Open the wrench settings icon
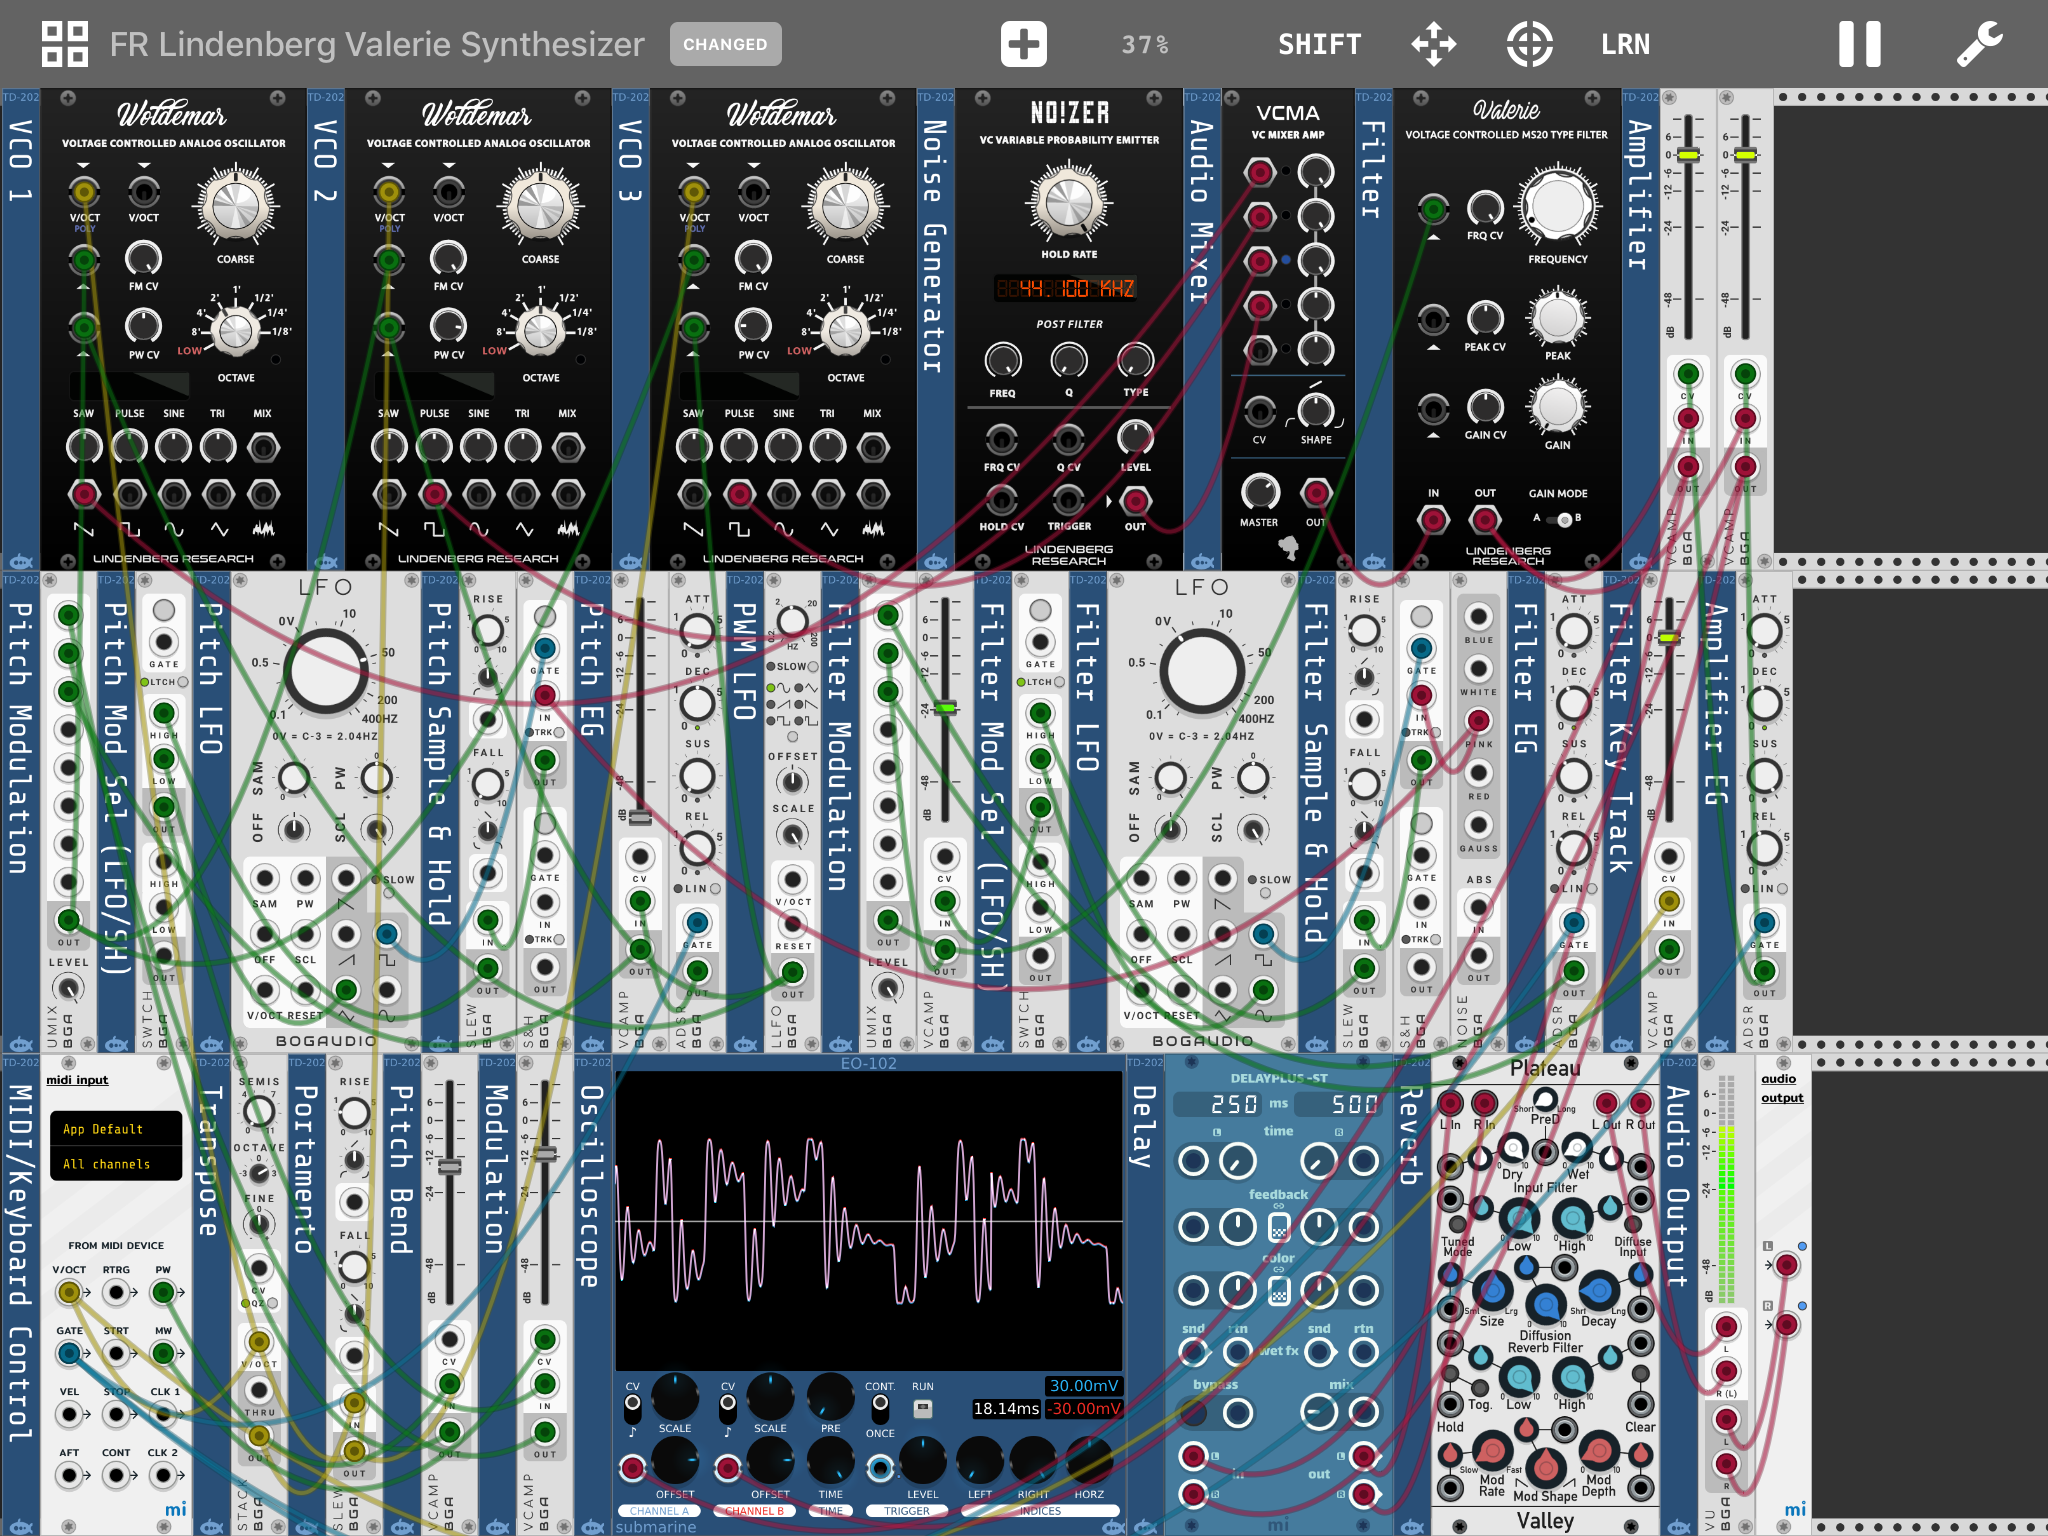Viewport: 2048px width, 1536px height. [1979, 44]
